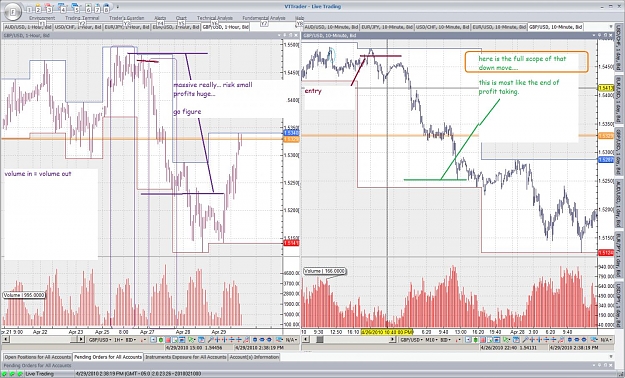
Task: Click the magnifier zoom icon on 10-Minute chart toolbar
Action: point(525,340)
